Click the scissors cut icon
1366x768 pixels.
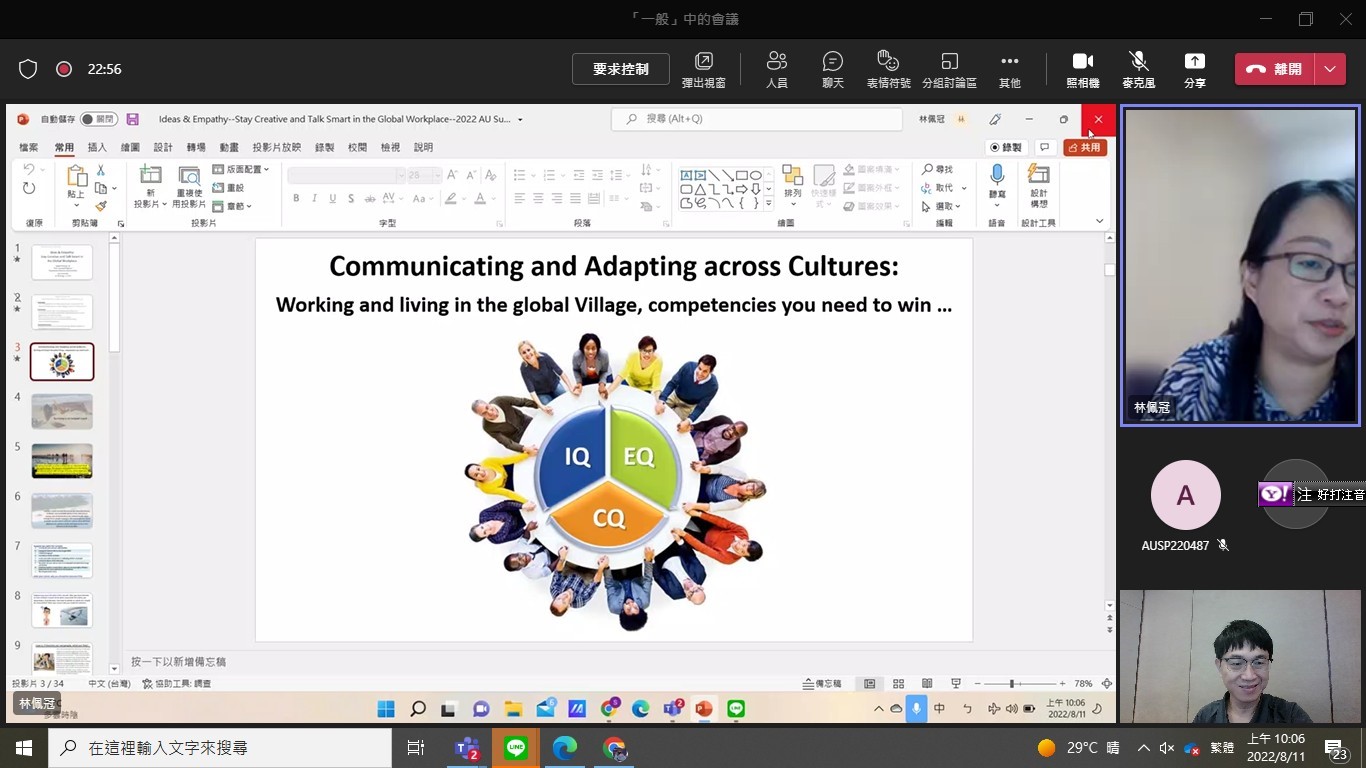click(x=101, y=170)
